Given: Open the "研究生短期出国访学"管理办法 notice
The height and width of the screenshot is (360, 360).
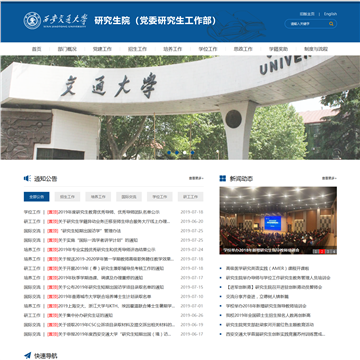Looking at the screenshot, I should tap(84, 231).
